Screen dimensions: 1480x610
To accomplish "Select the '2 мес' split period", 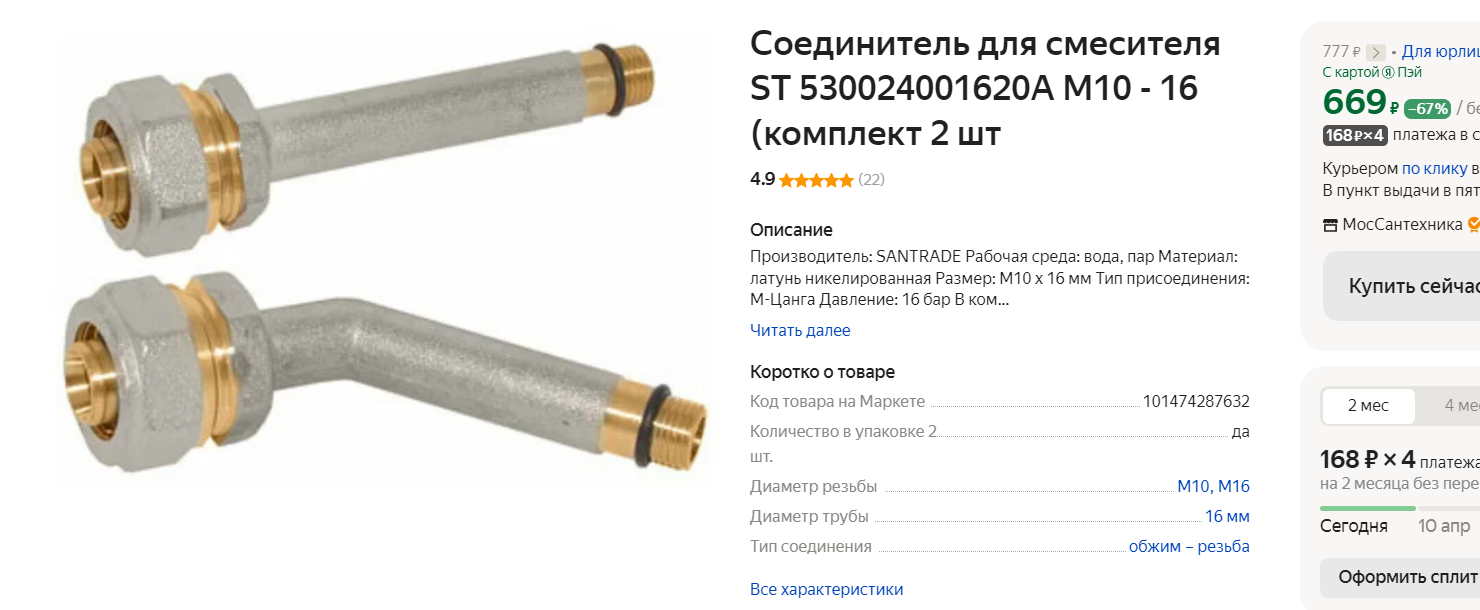I will 1368,406.
